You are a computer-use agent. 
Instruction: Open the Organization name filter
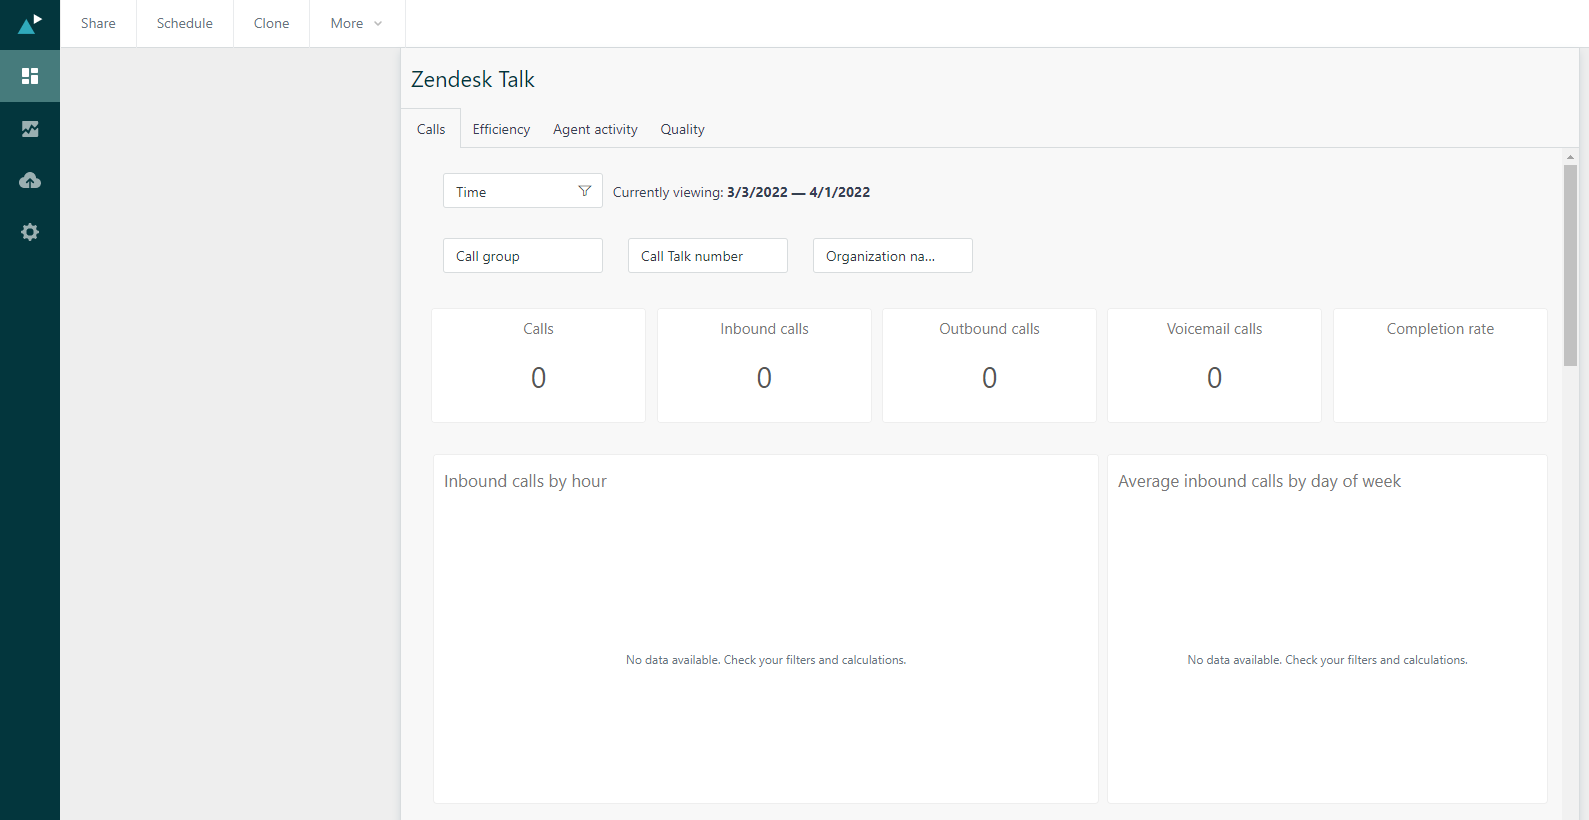click(893, 256)
